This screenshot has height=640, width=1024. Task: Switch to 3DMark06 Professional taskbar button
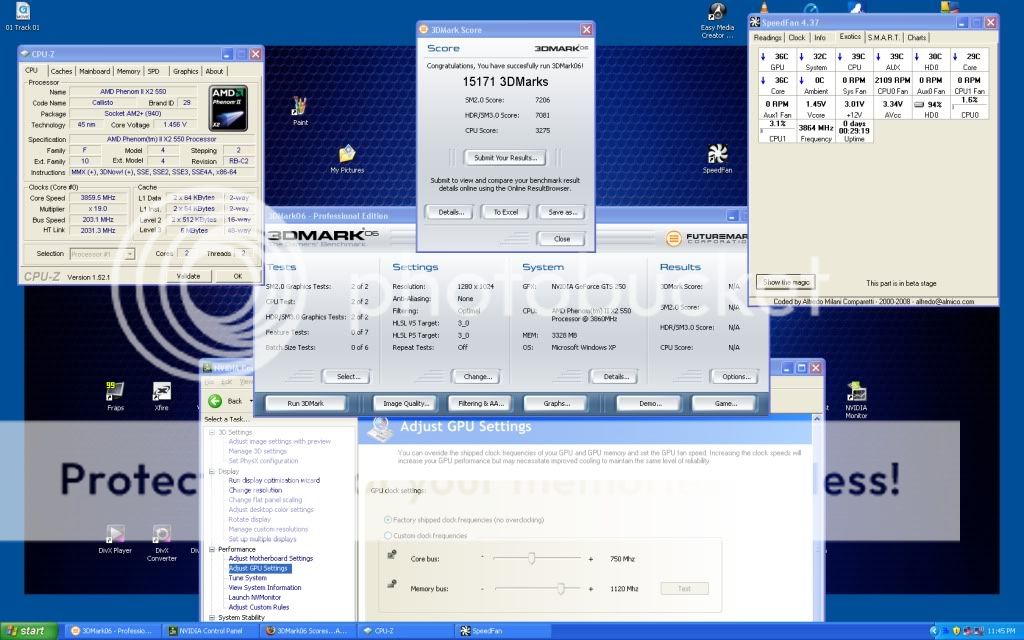[x=112, y=631]
